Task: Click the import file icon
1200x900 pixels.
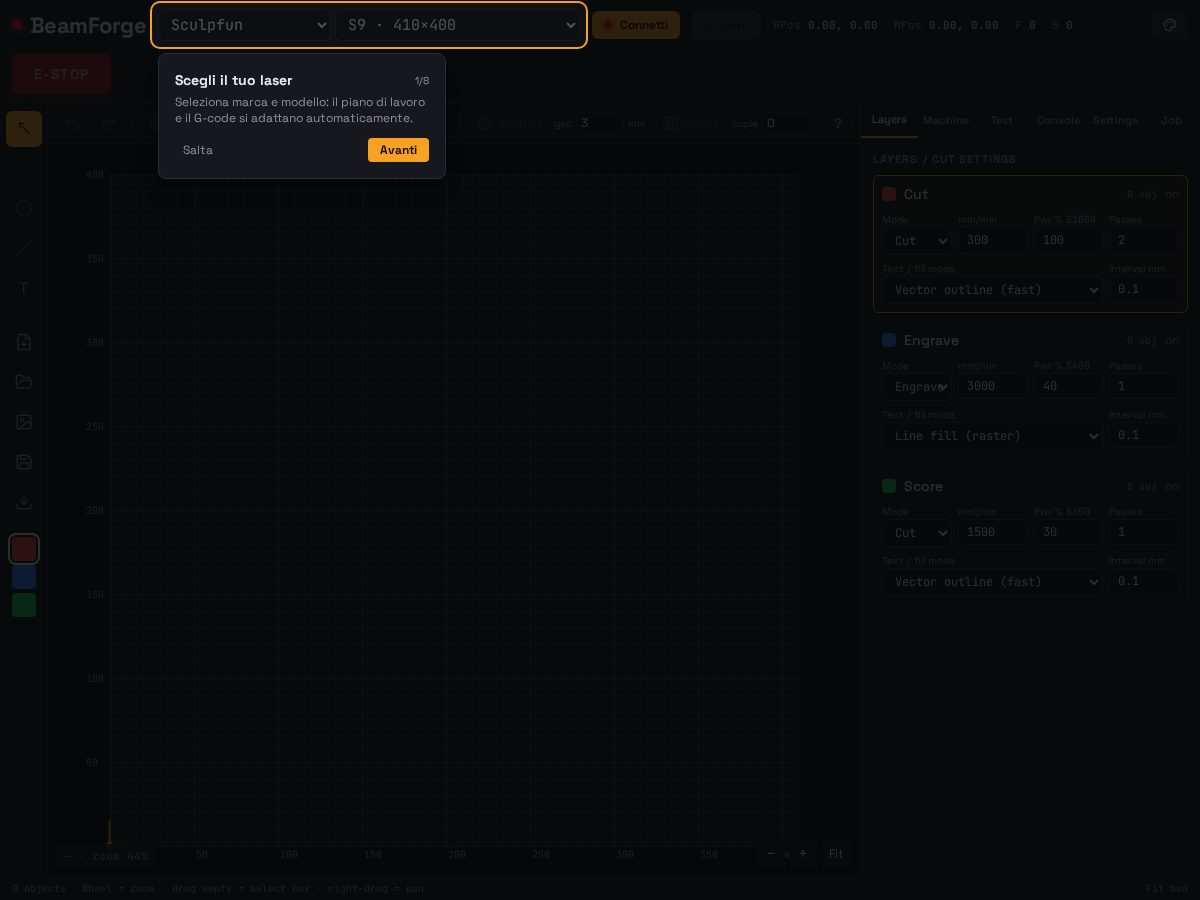Action: coord(24,342)
